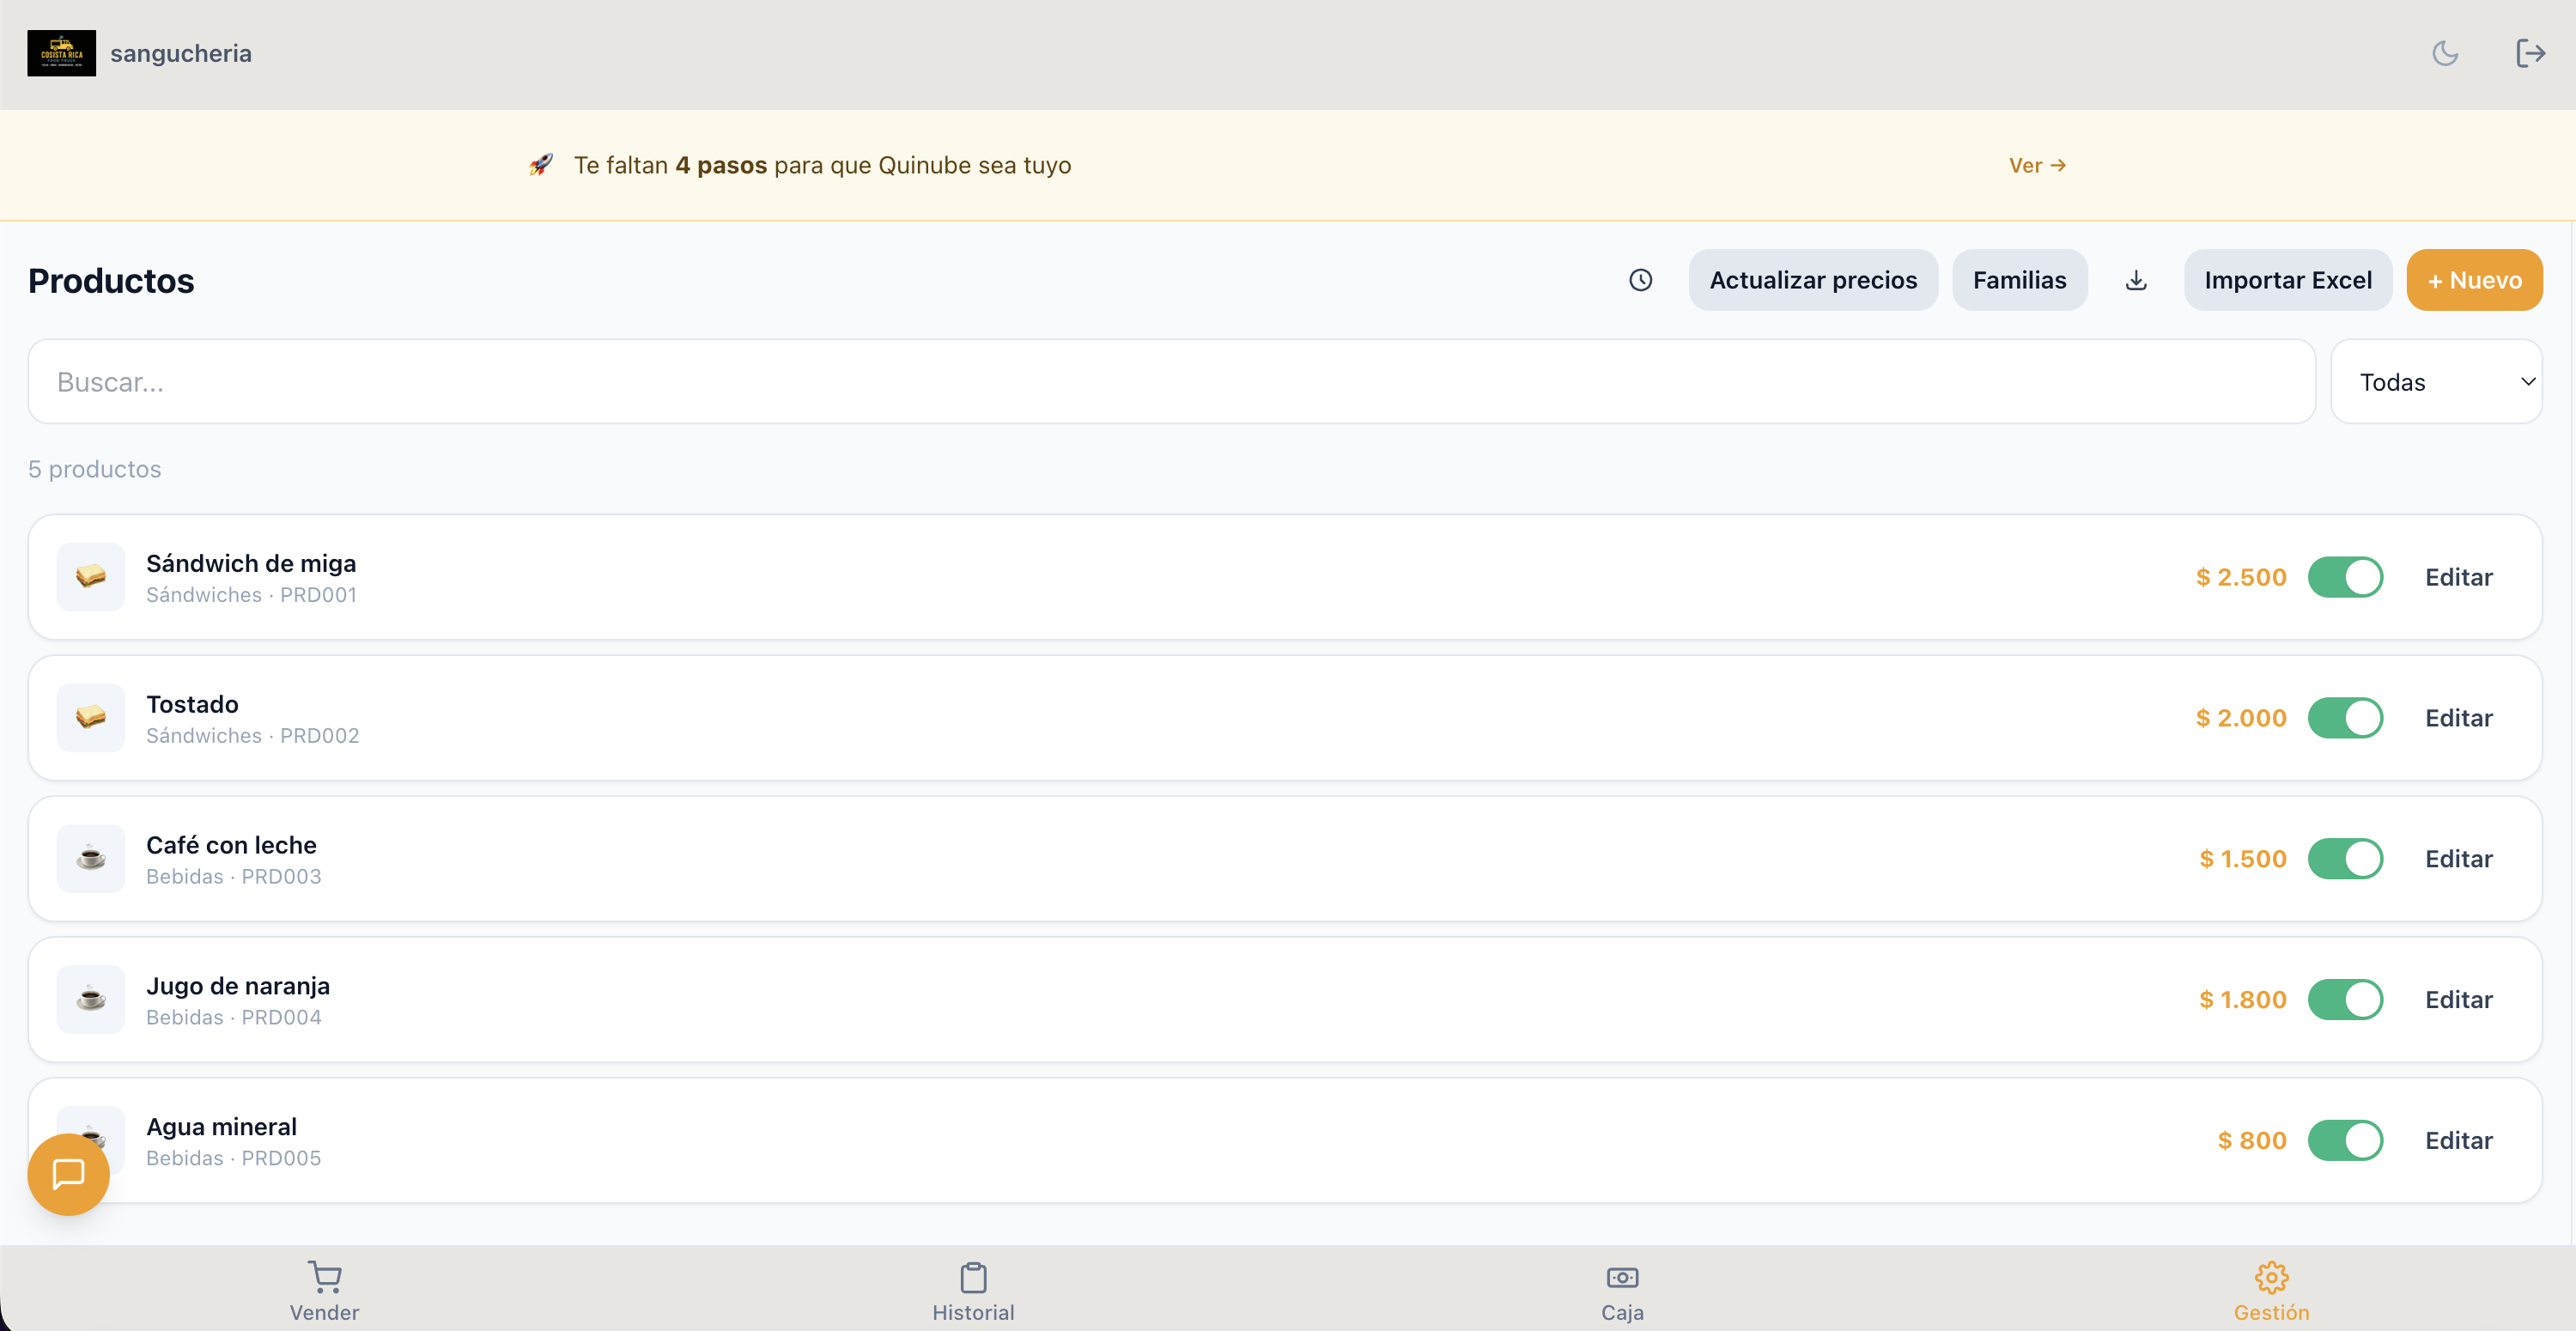The height and width of the screenshot is (1331, 2576).
Task: Focus the Buscar search field
Action: [1171, 381]
